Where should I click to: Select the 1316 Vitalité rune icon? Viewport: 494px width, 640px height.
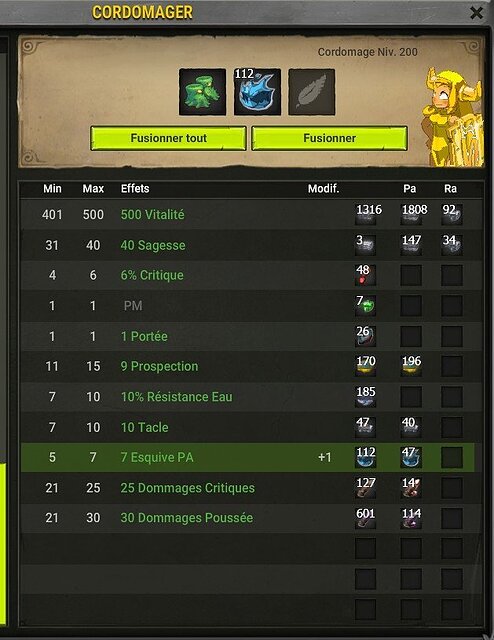coord(365,215)
